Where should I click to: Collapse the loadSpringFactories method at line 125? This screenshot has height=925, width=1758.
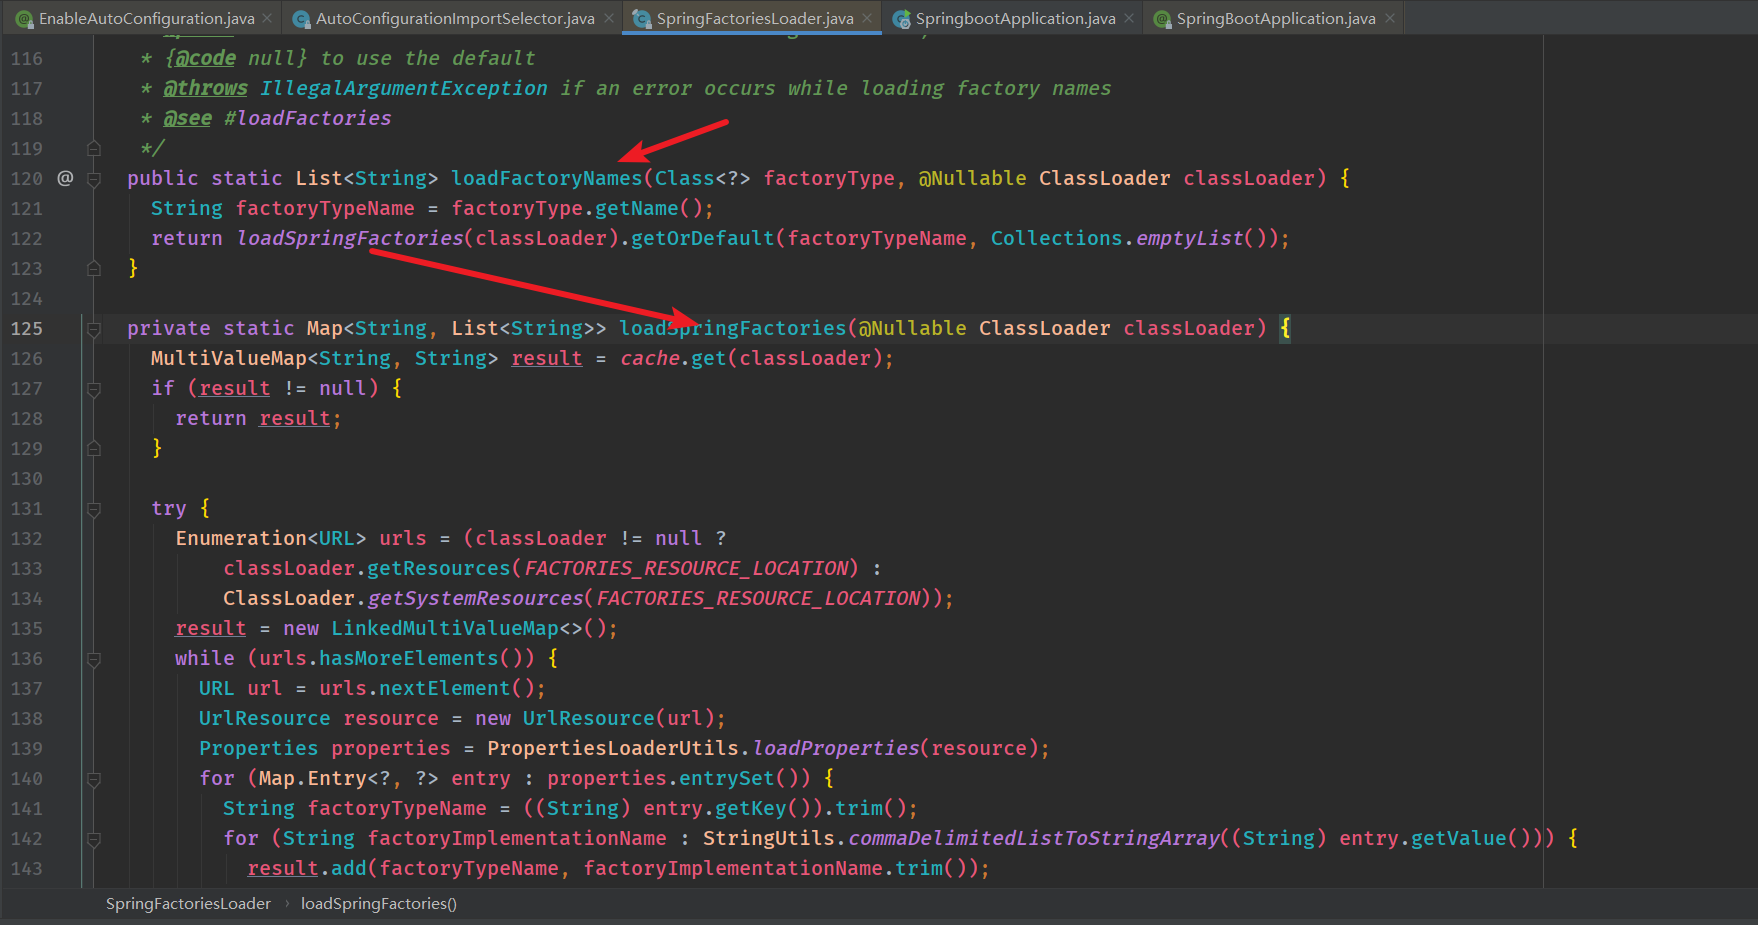(x=94, y=329)
